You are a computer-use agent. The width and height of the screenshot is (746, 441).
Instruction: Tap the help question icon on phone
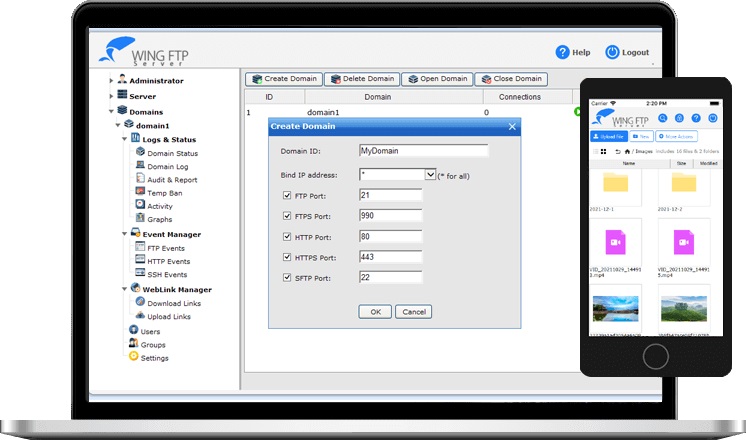696,118
